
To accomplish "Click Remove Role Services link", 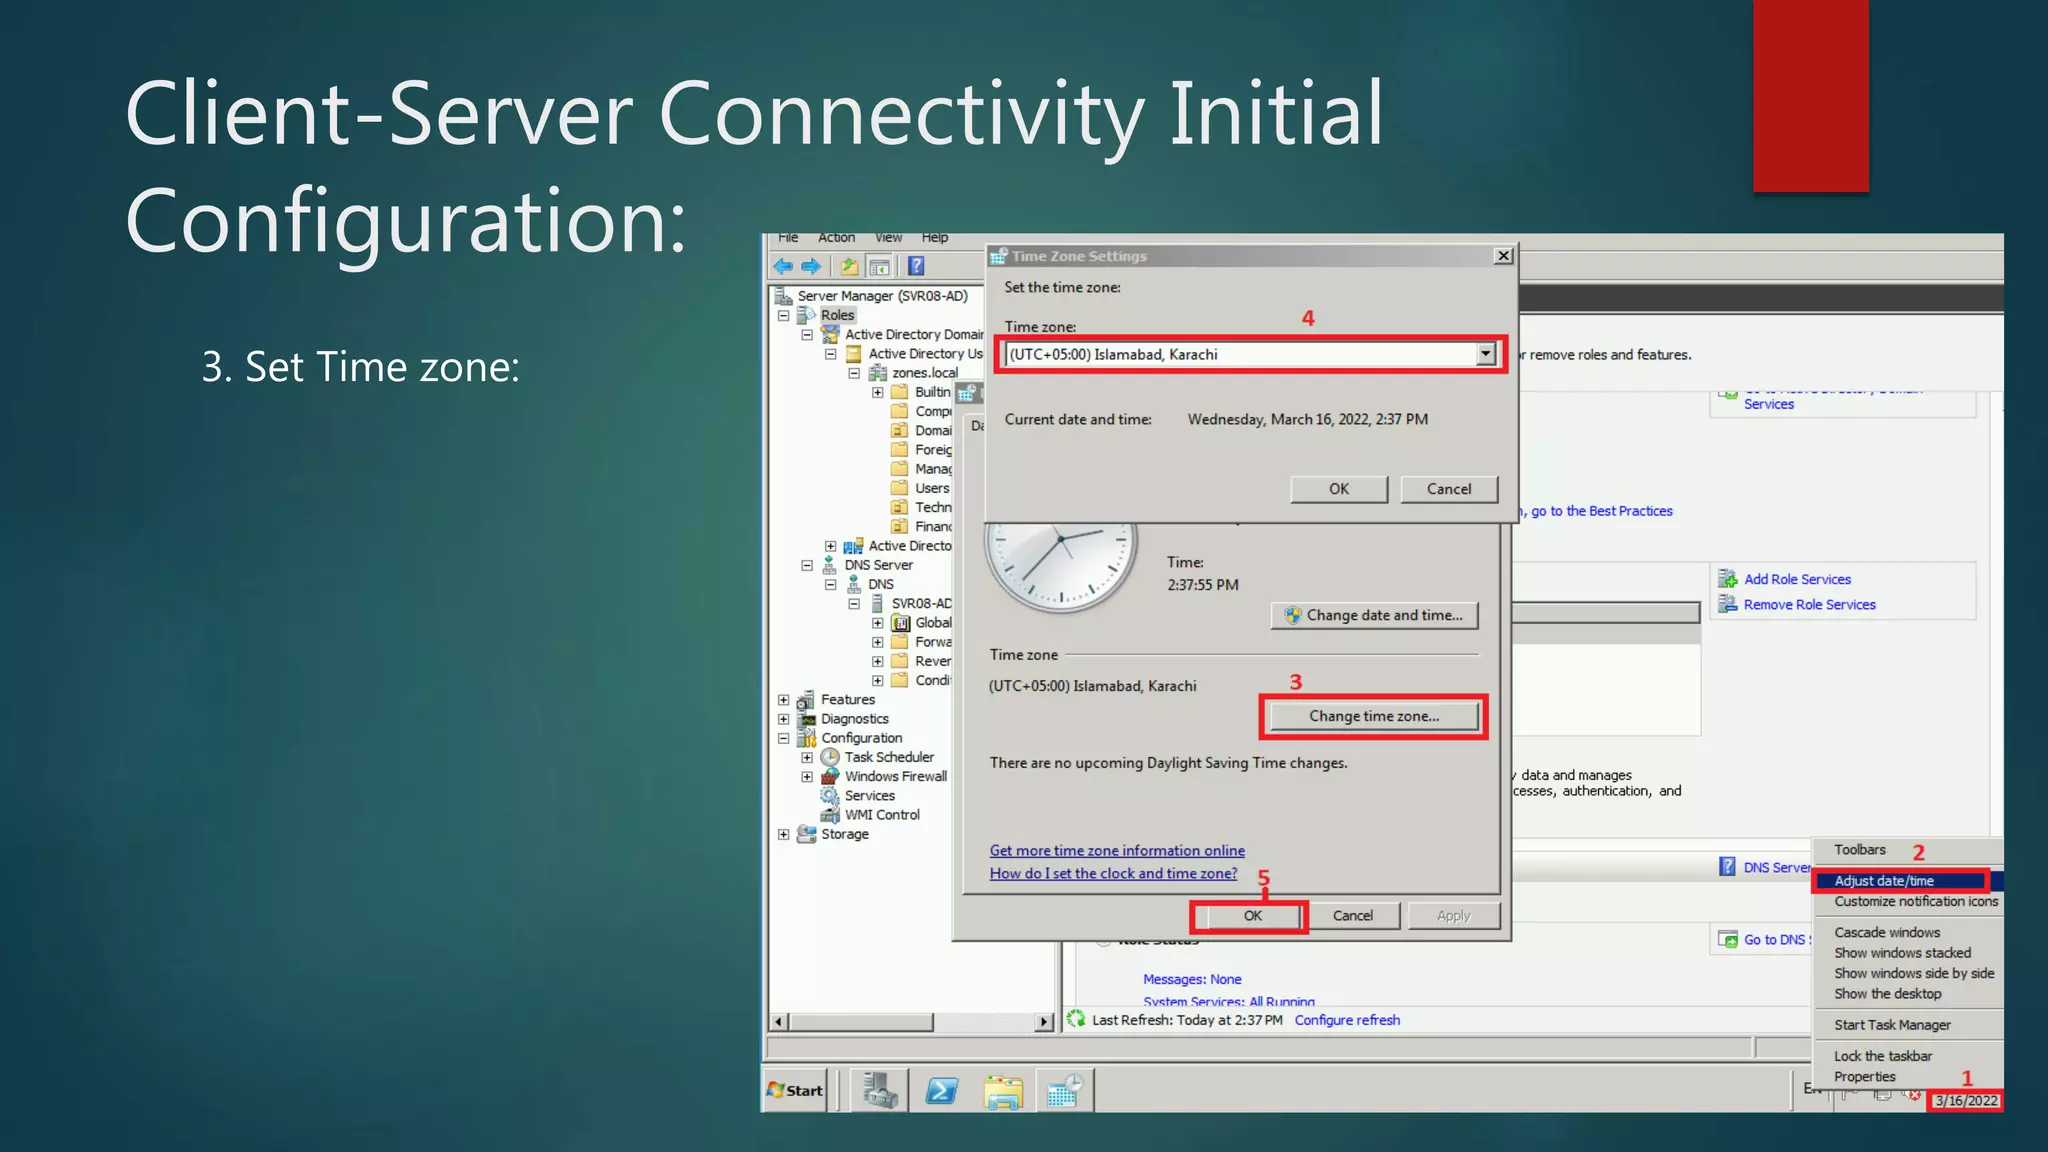I will click(x=1809, y=605).
